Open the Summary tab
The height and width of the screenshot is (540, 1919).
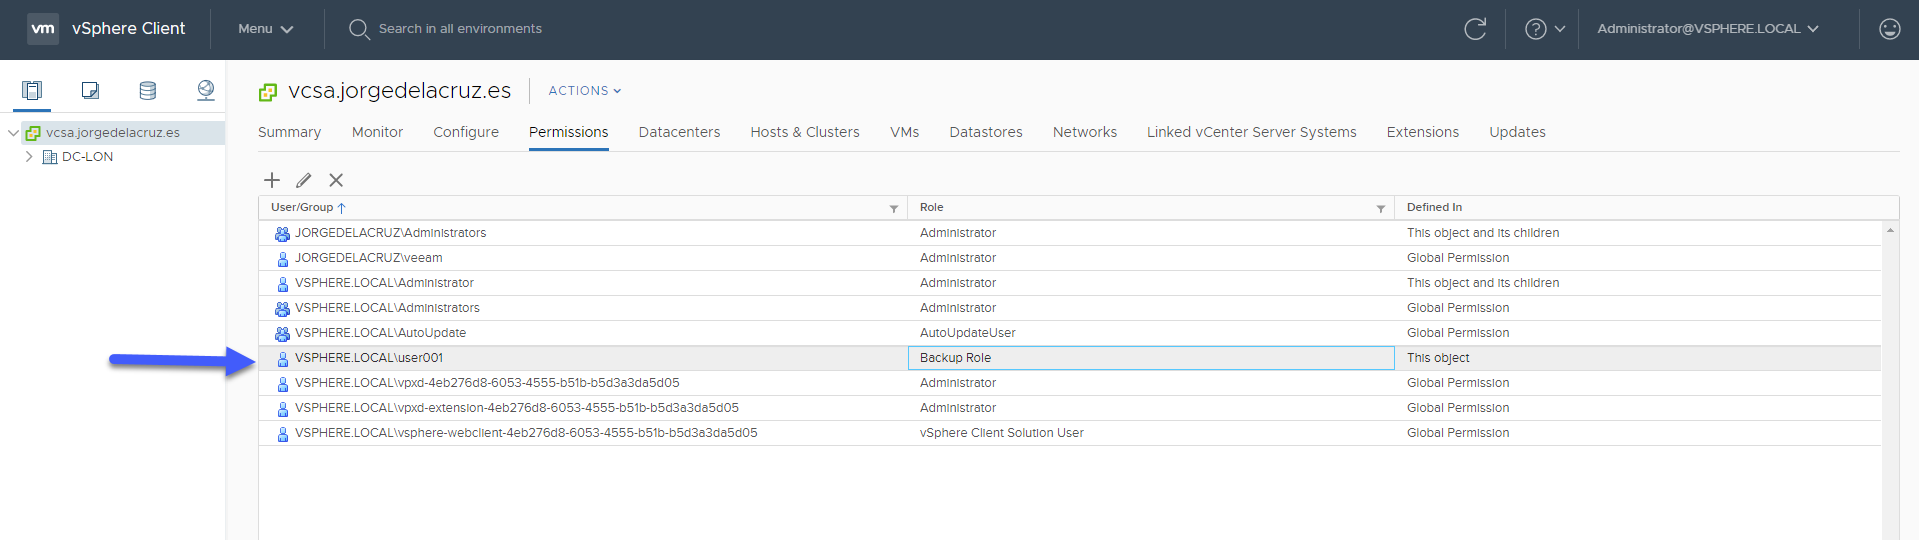289,132
